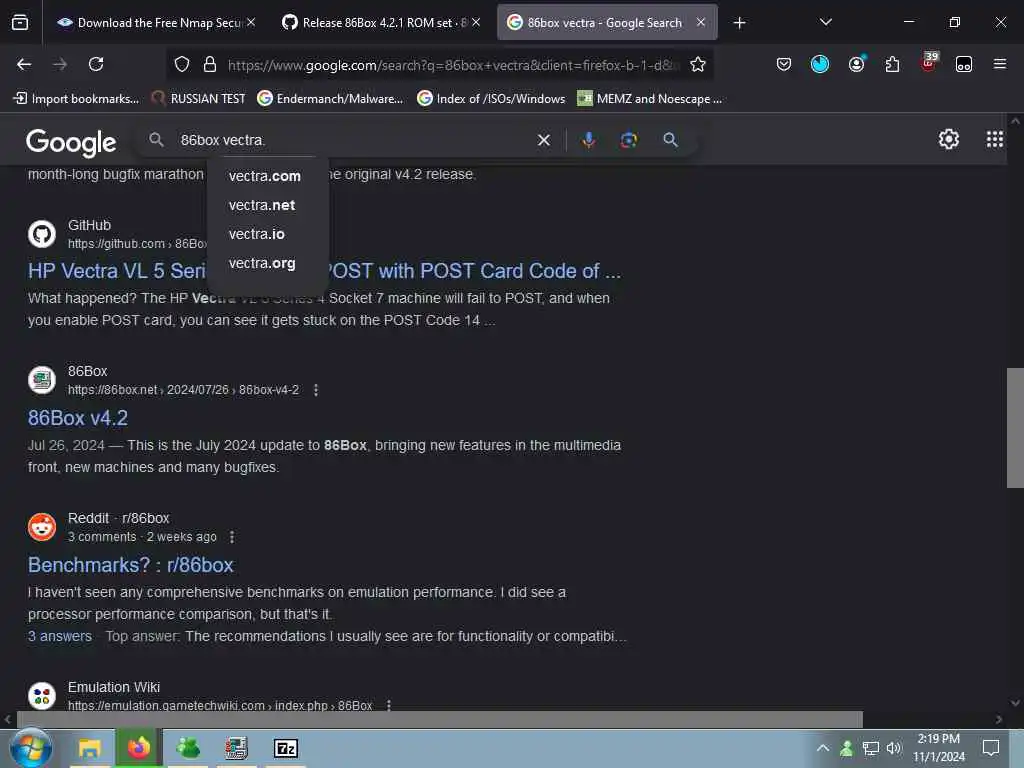Viewport: 1024px width, 768px height.
Task: Go back with the back arrow
Action: 24,64
